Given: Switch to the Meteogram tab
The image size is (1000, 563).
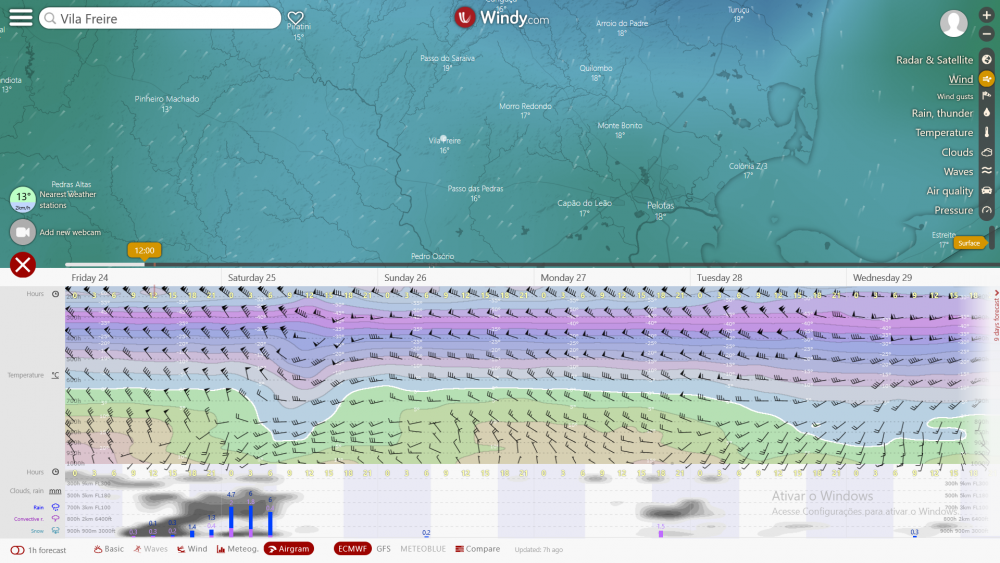Looking at the screenshot, I should (x=237, y=549).
